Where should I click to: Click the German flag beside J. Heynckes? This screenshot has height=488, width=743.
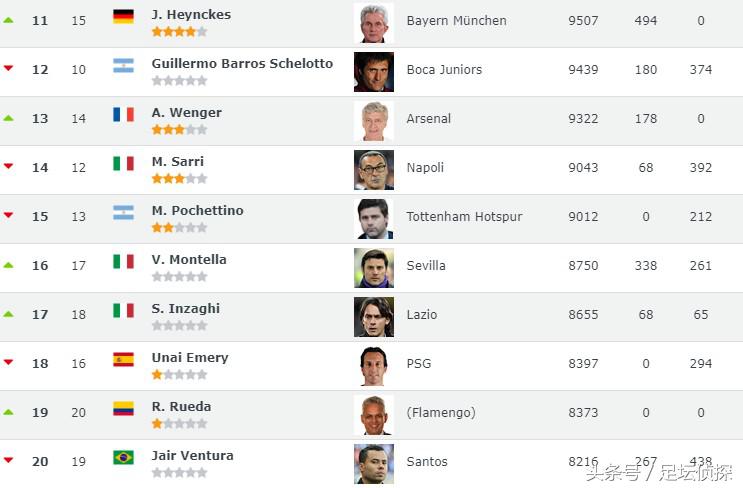click(123, 16)
